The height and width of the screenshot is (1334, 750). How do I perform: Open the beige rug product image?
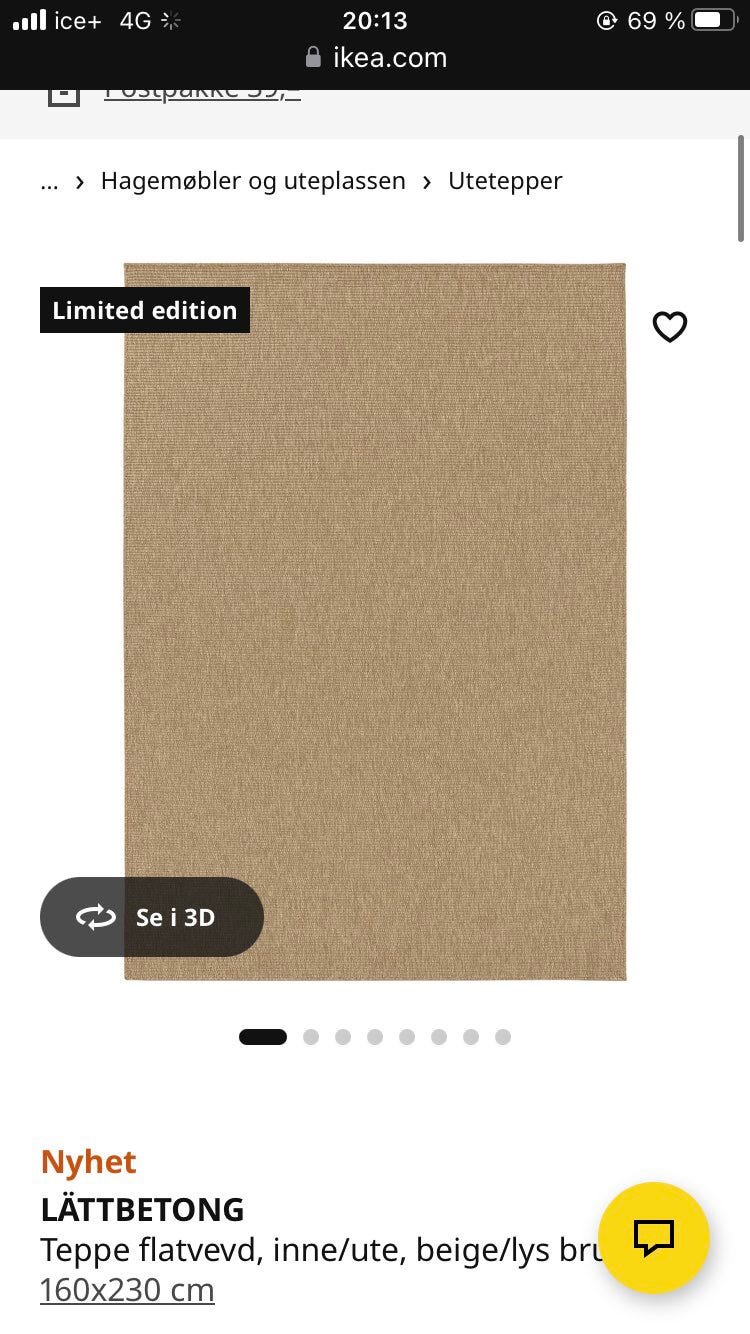(x=375, y=621)
